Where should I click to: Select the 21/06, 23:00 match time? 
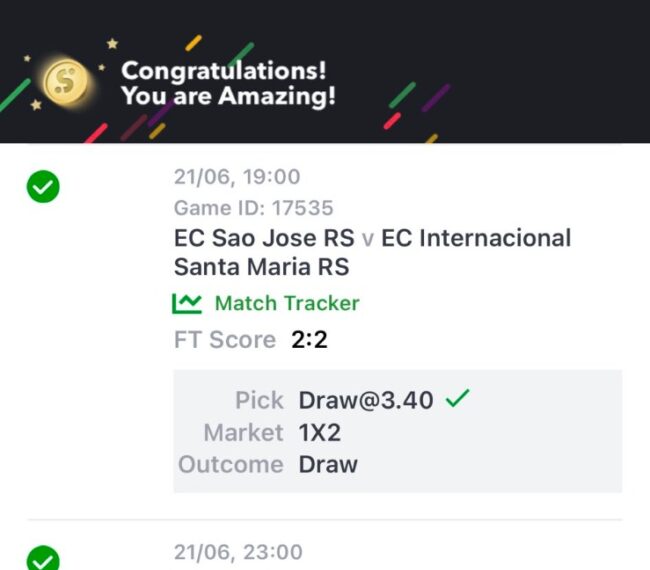coord(238,552)
